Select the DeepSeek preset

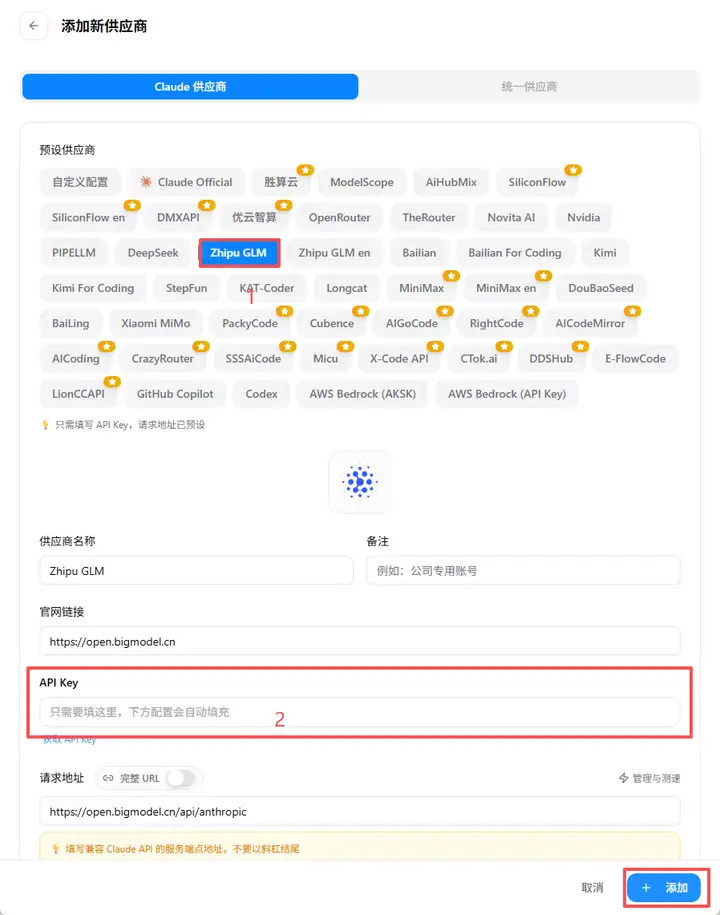click(x=153, y=253)
